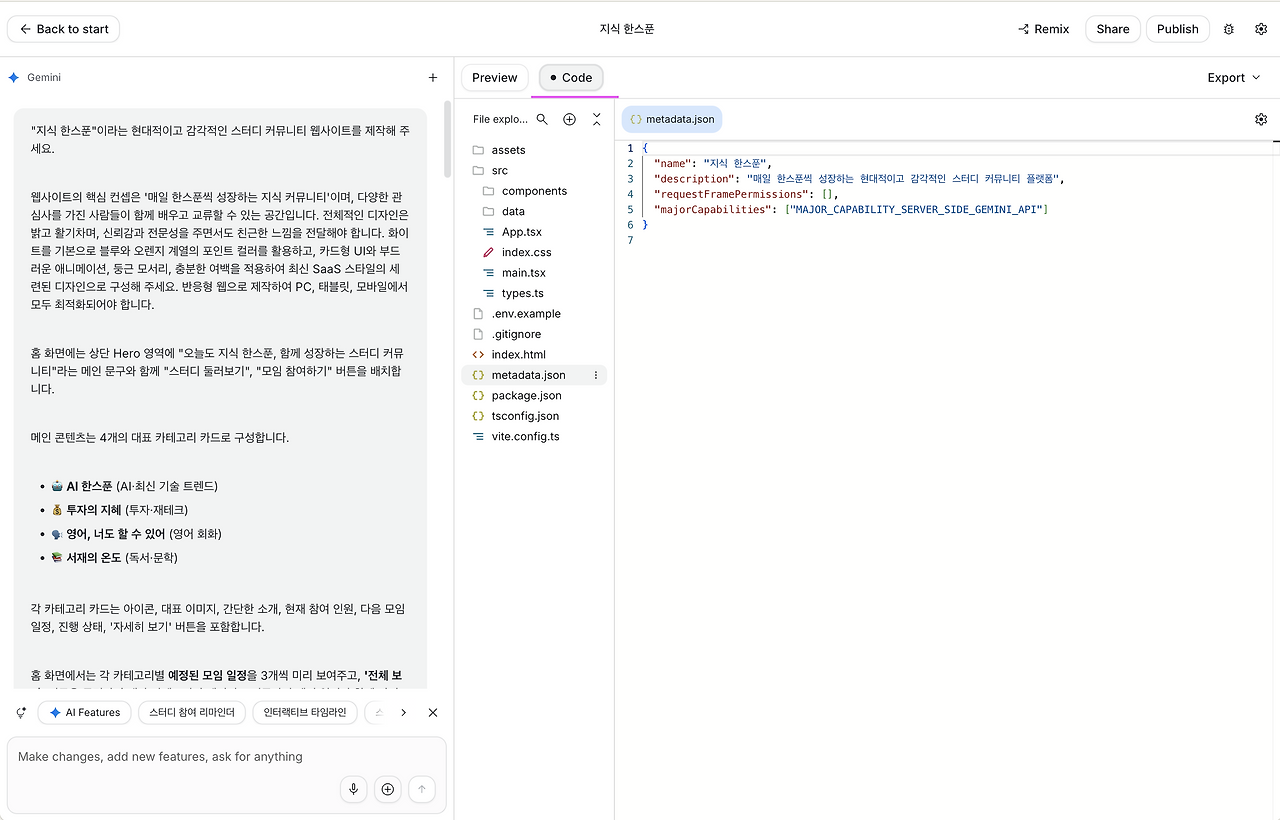Screen dimensions: 1280x820
Task: Click the metadata.json editor tab
Action: (x=672, y=119)
